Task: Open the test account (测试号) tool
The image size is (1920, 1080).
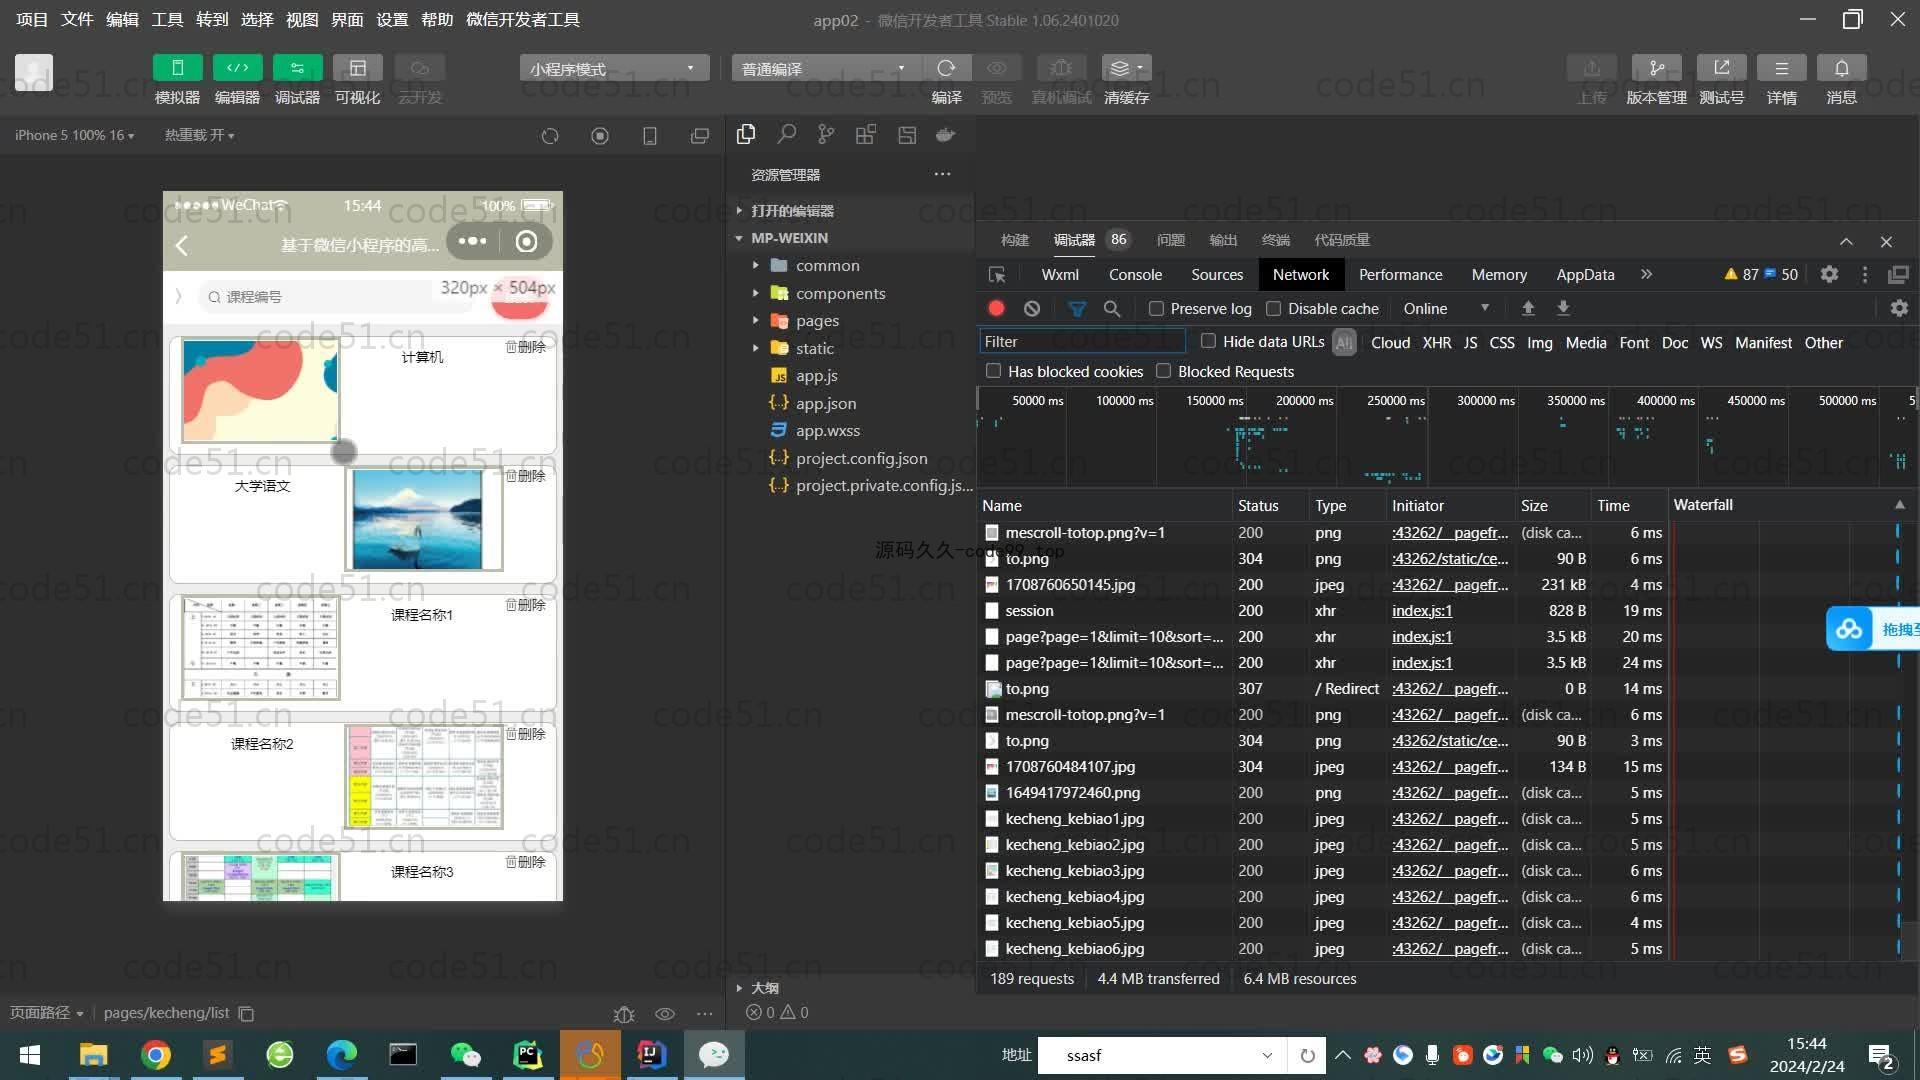Action: point(1722,68)
